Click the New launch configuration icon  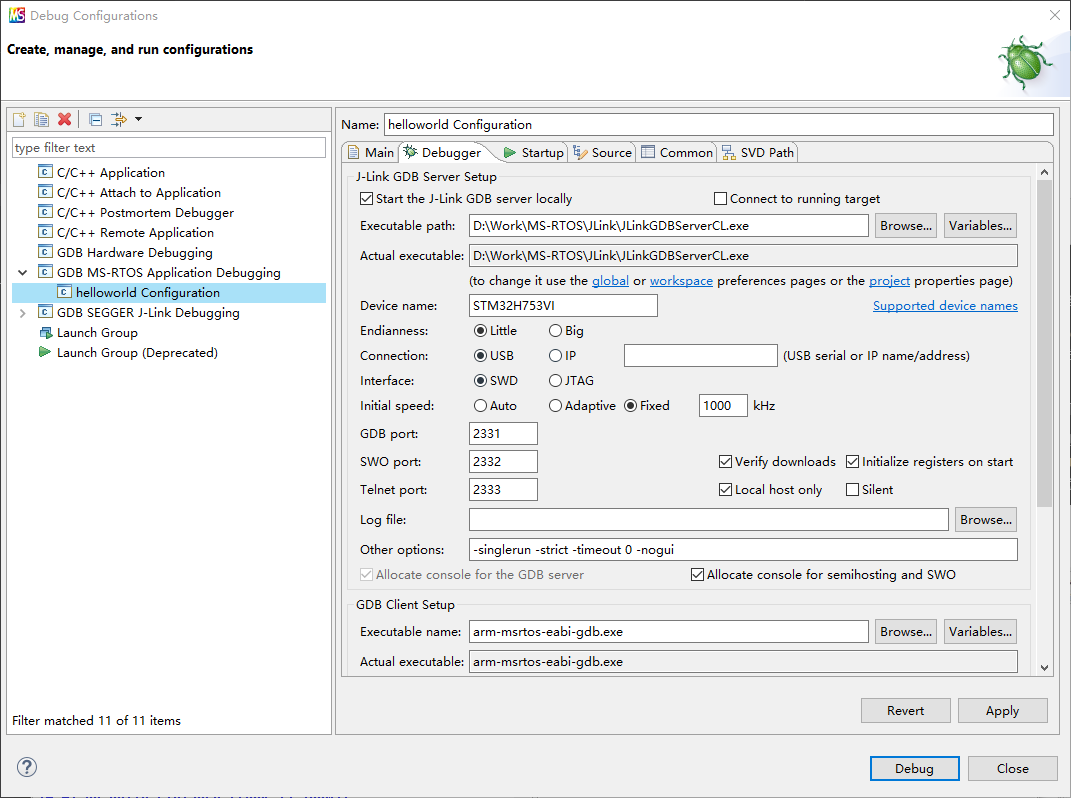19,119
